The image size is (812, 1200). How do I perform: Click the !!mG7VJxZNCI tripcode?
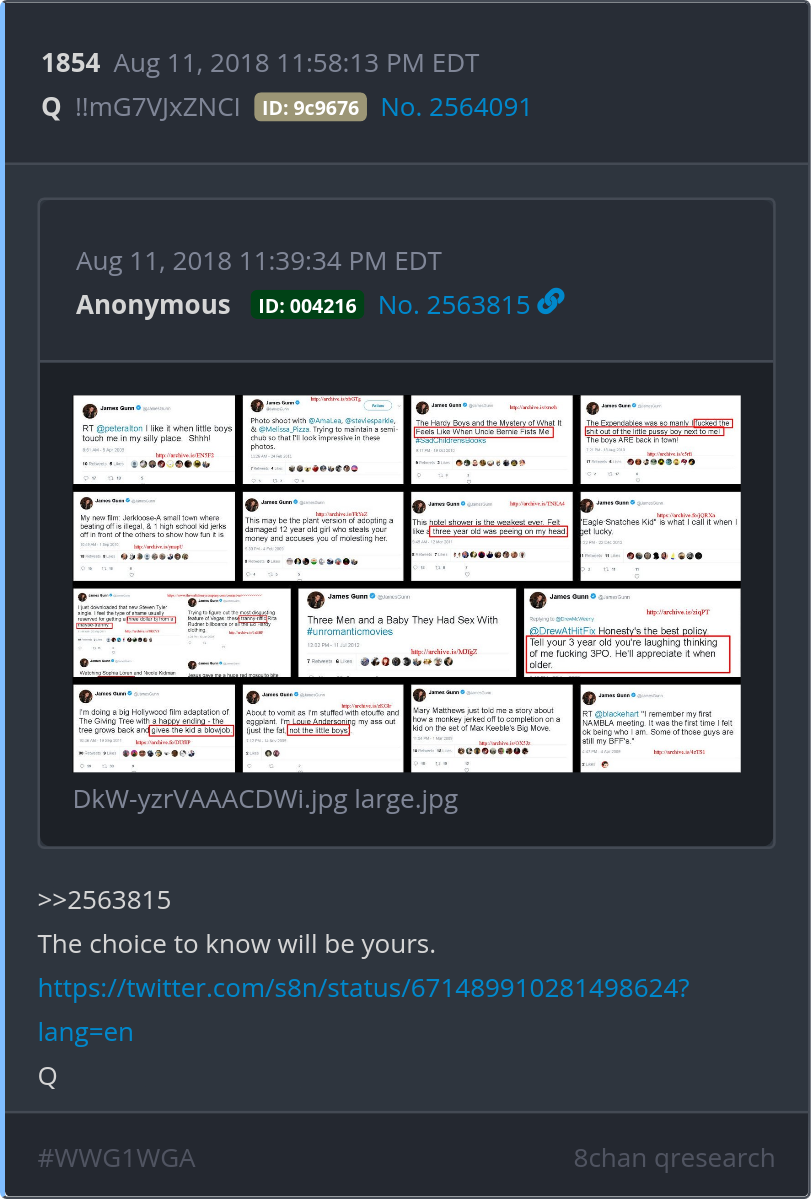point(158,108)
